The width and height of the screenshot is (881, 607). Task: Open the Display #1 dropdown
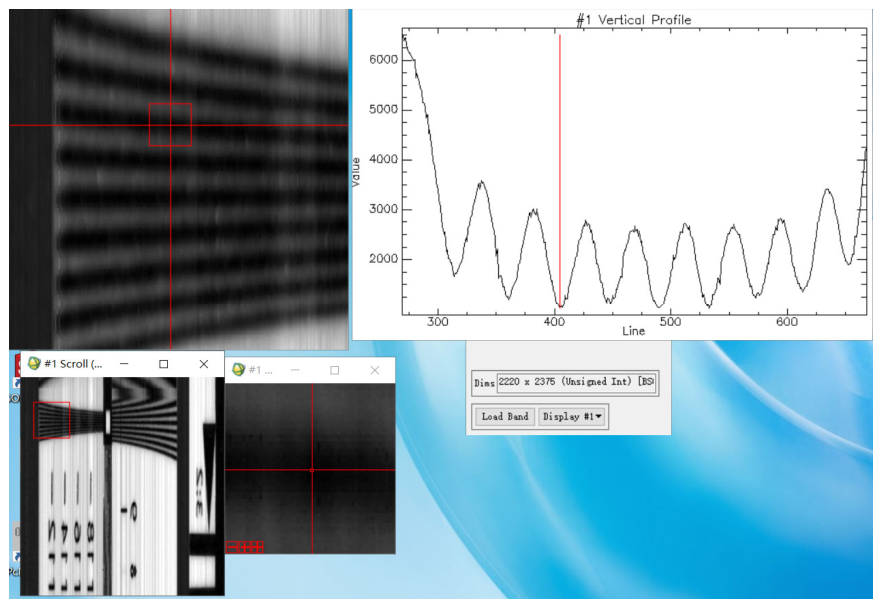[571, 416]
